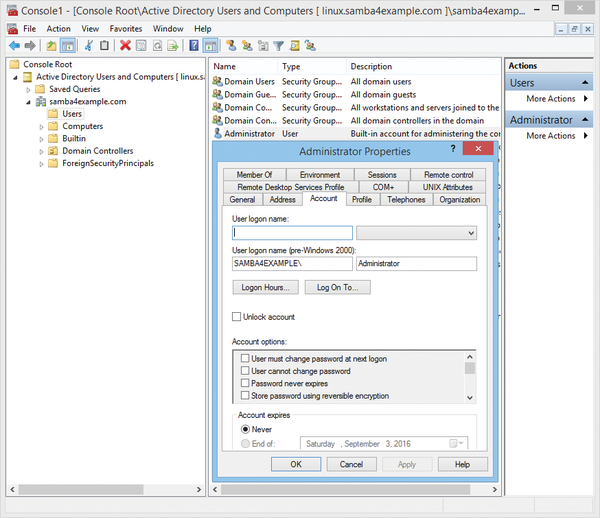This screenshot has height=518, width=600.
Task: Click the User logon name text field
Action: click(x=292, y=233)
